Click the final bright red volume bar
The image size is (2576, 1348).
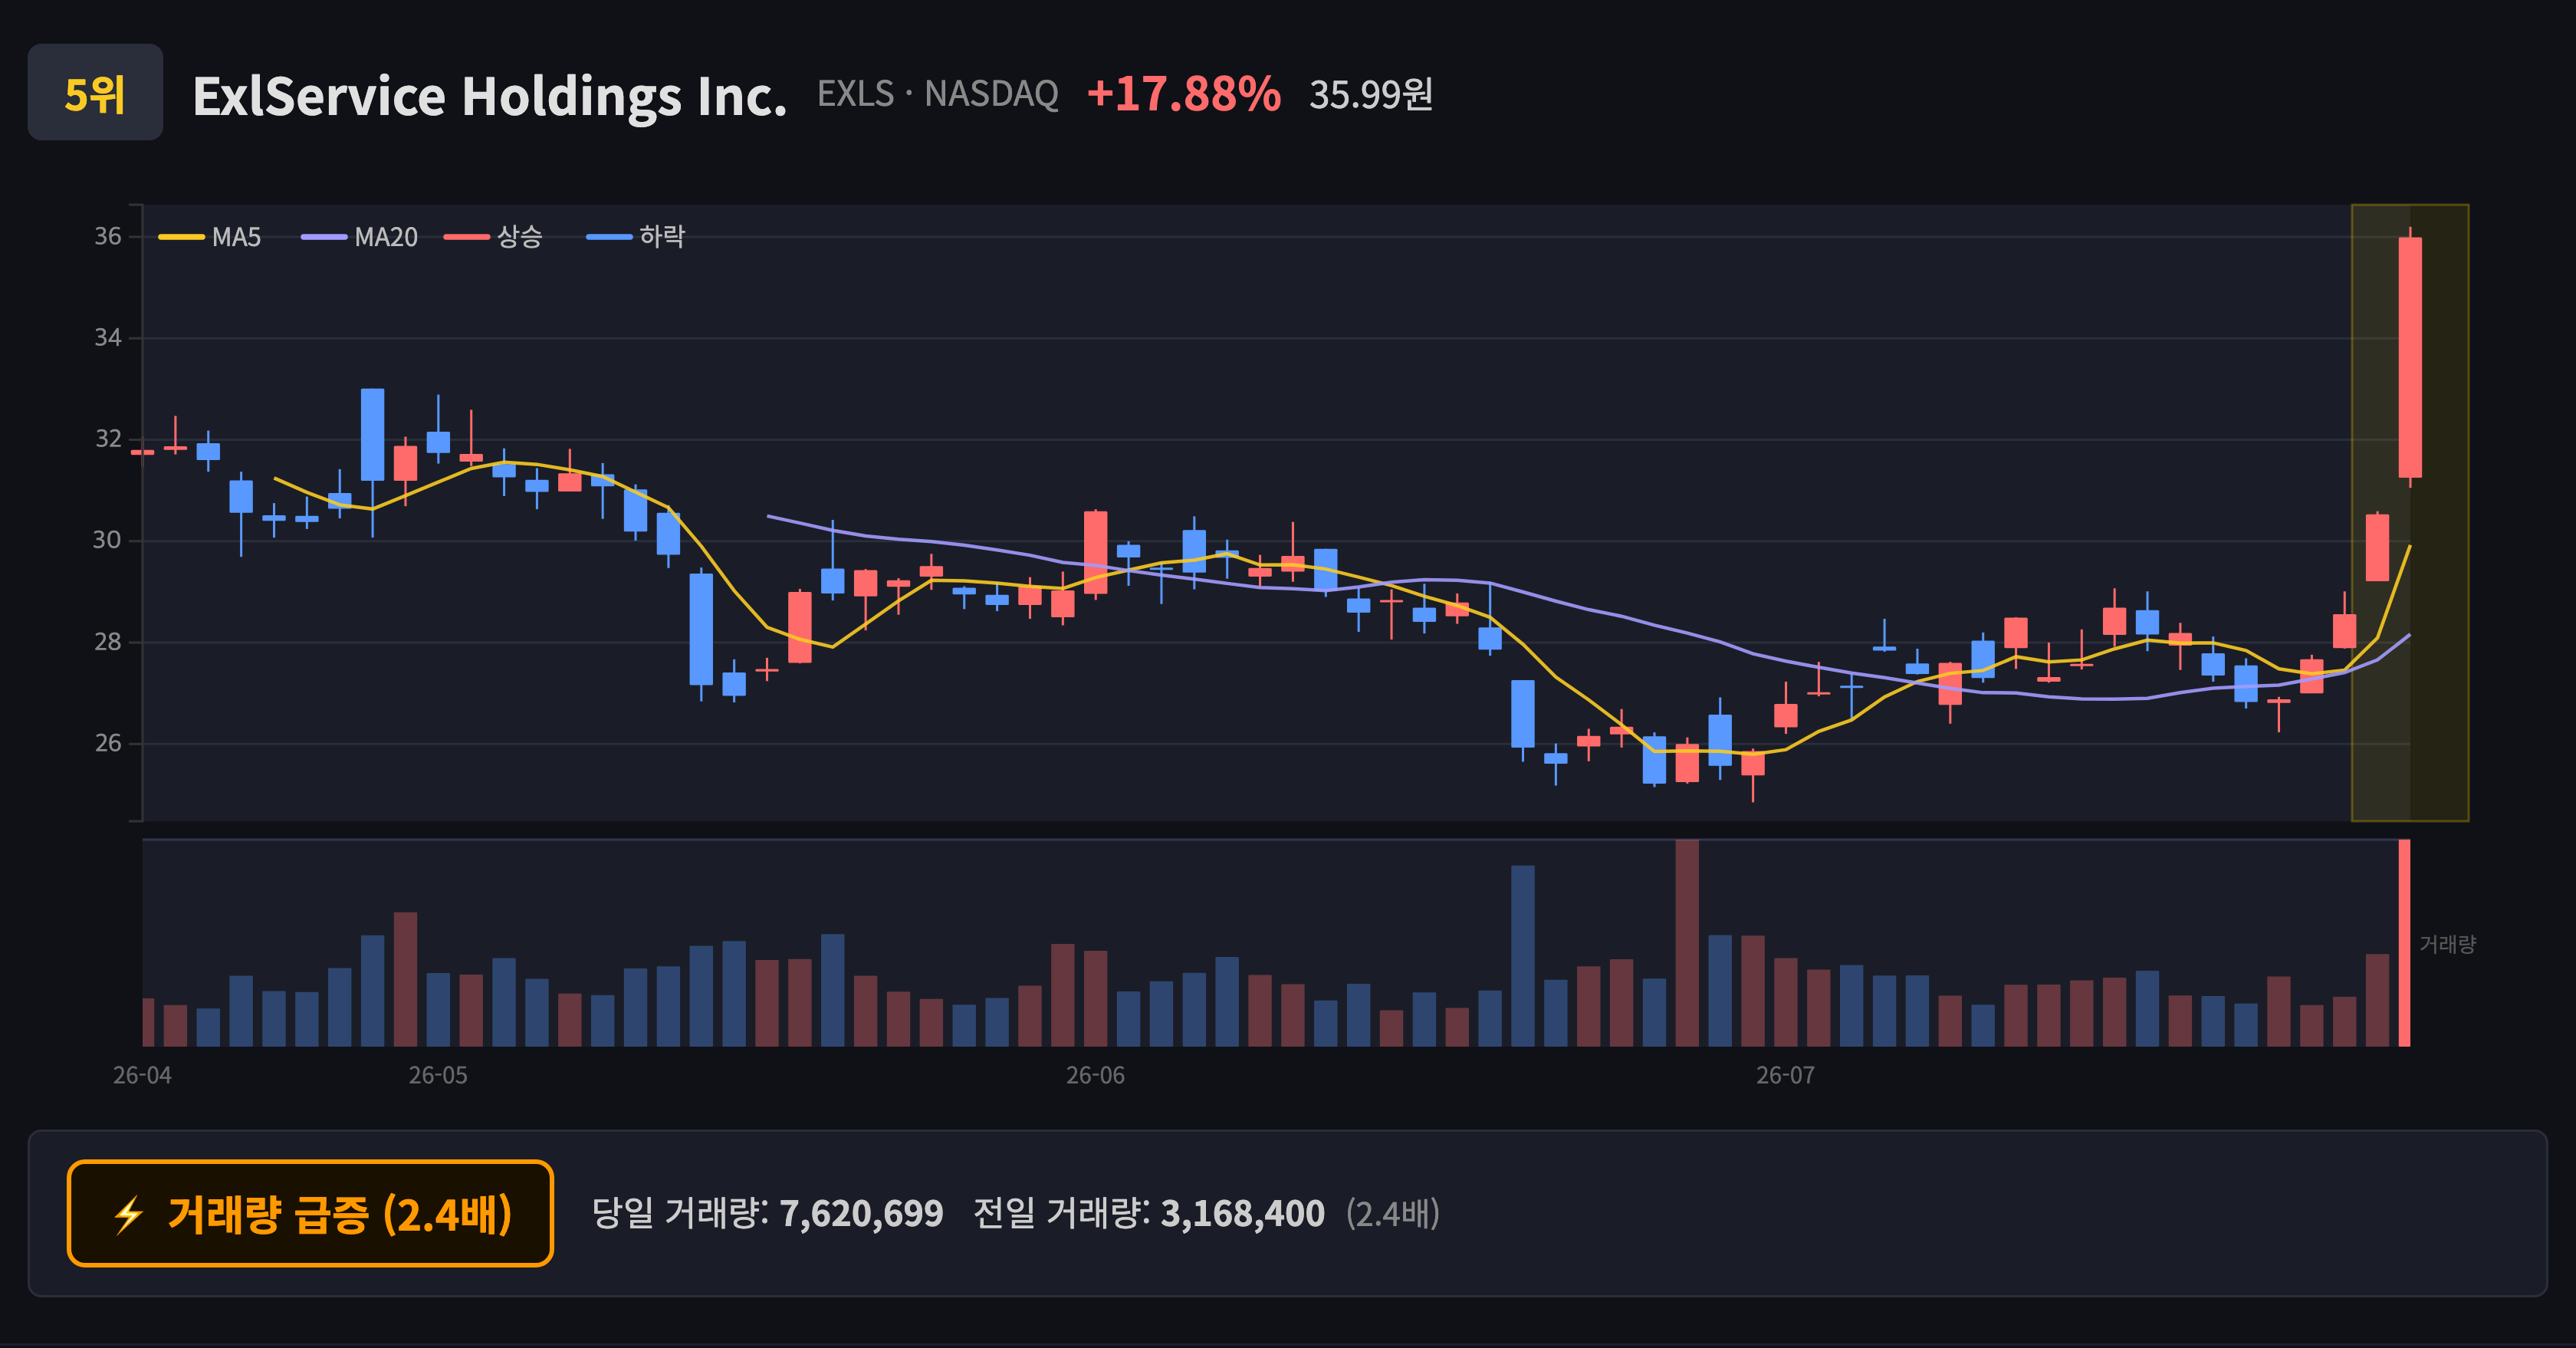pyautogui.click(x=2404, y=943)
